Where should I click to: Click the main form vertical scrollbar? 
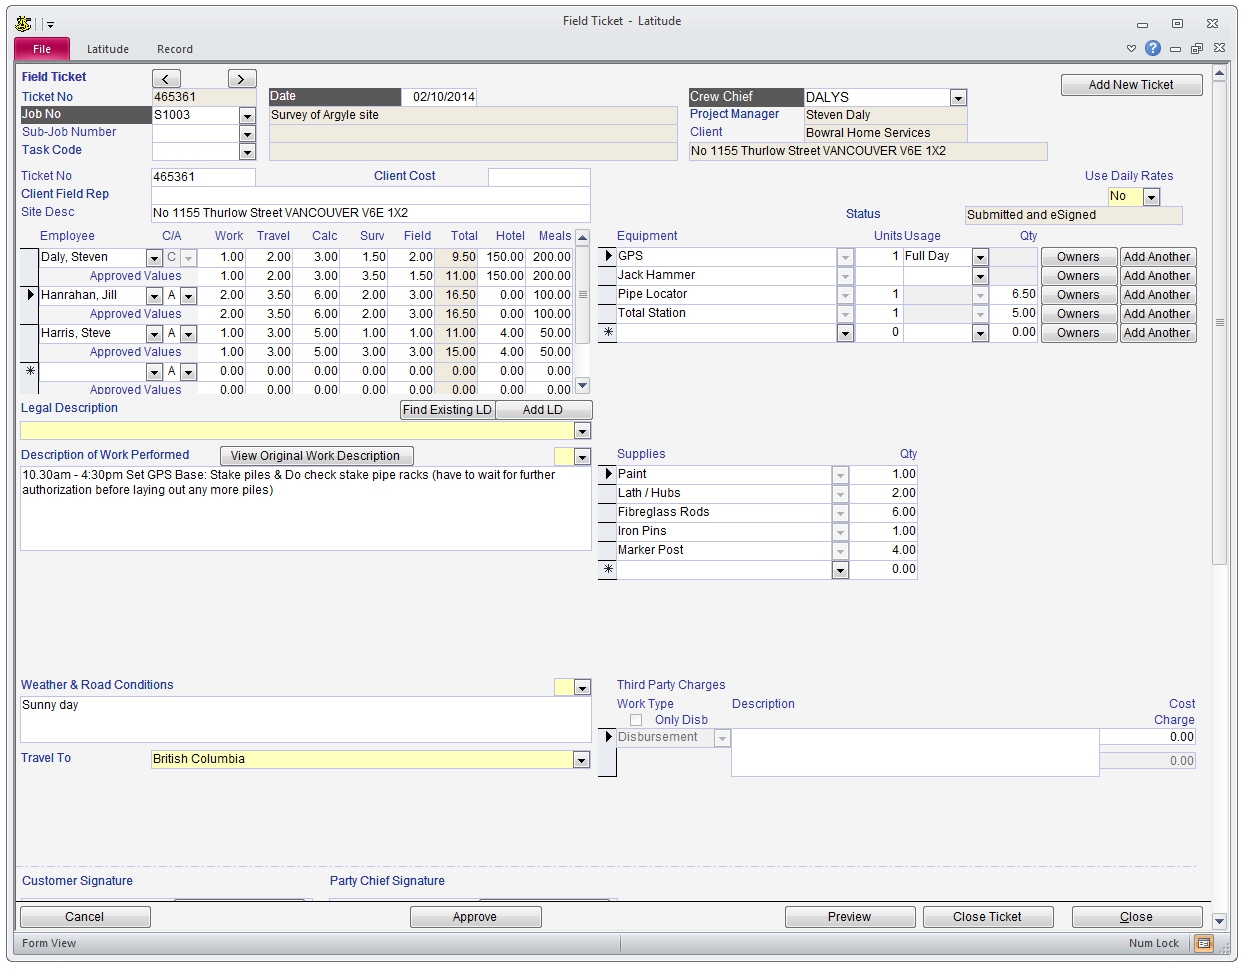click(x=1219, y=322)
